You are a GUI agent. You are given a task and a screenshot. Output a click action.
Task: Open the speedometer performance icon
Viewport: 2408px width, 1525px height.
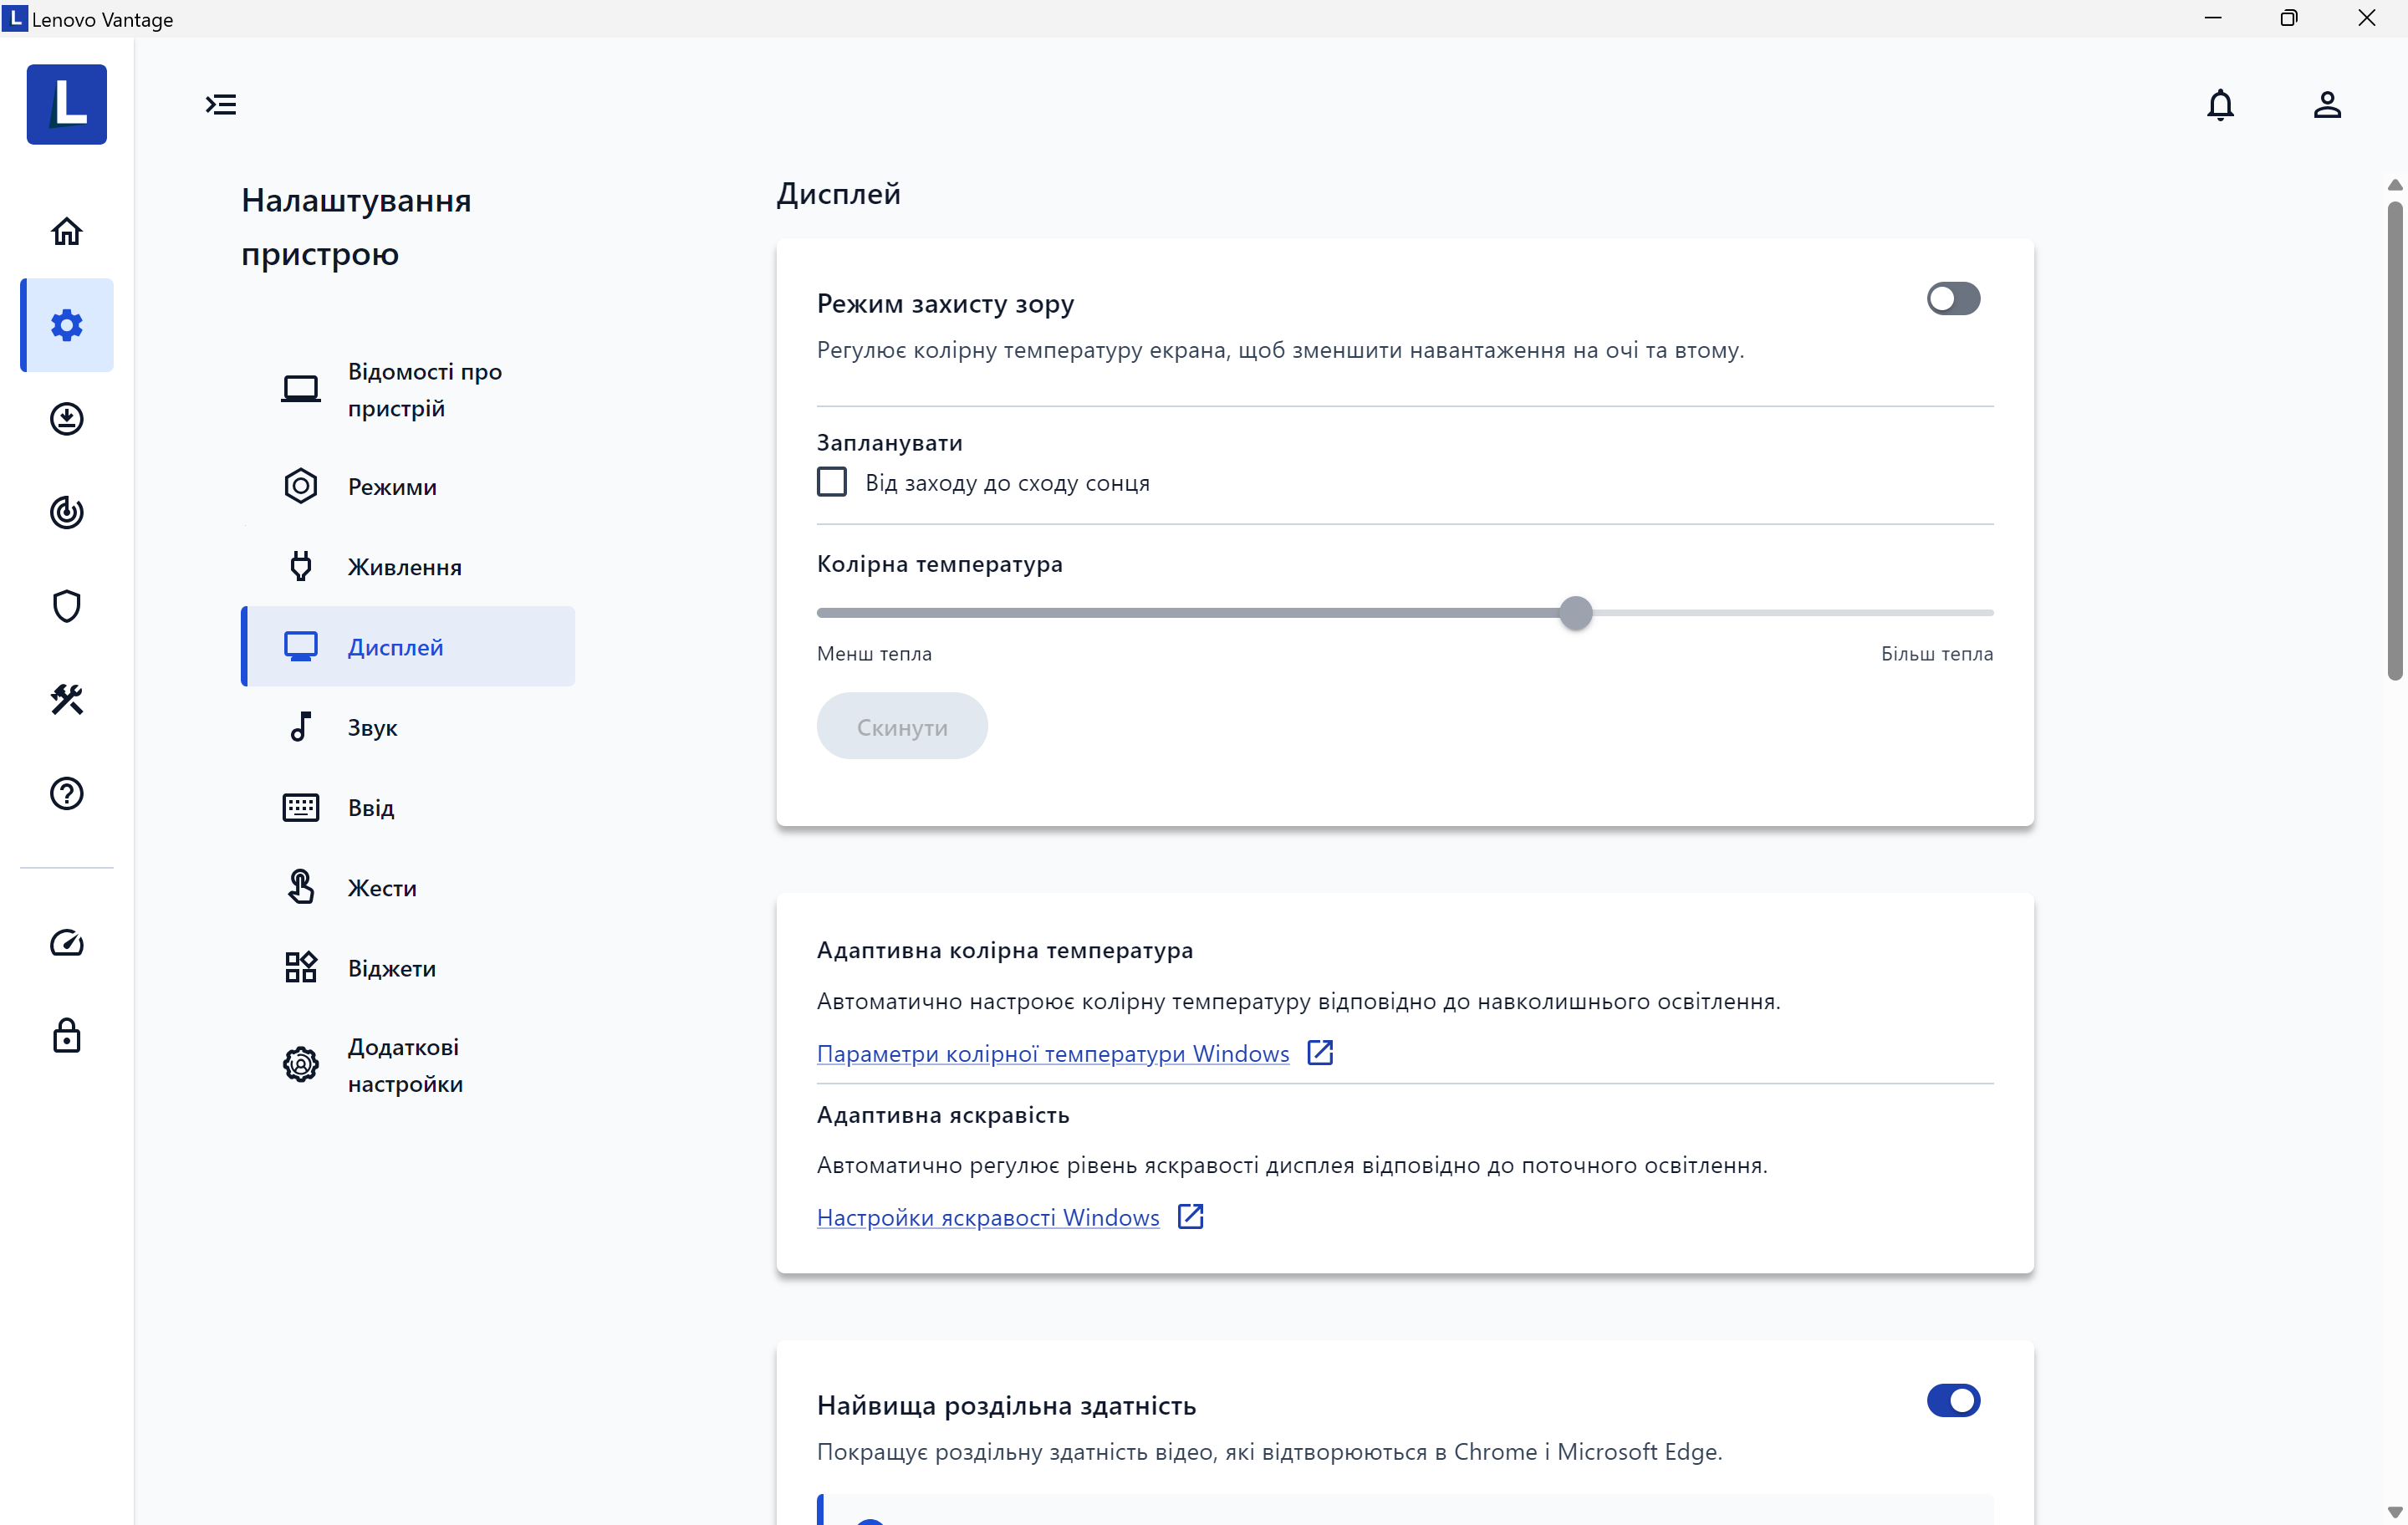(x=66, y=942)
